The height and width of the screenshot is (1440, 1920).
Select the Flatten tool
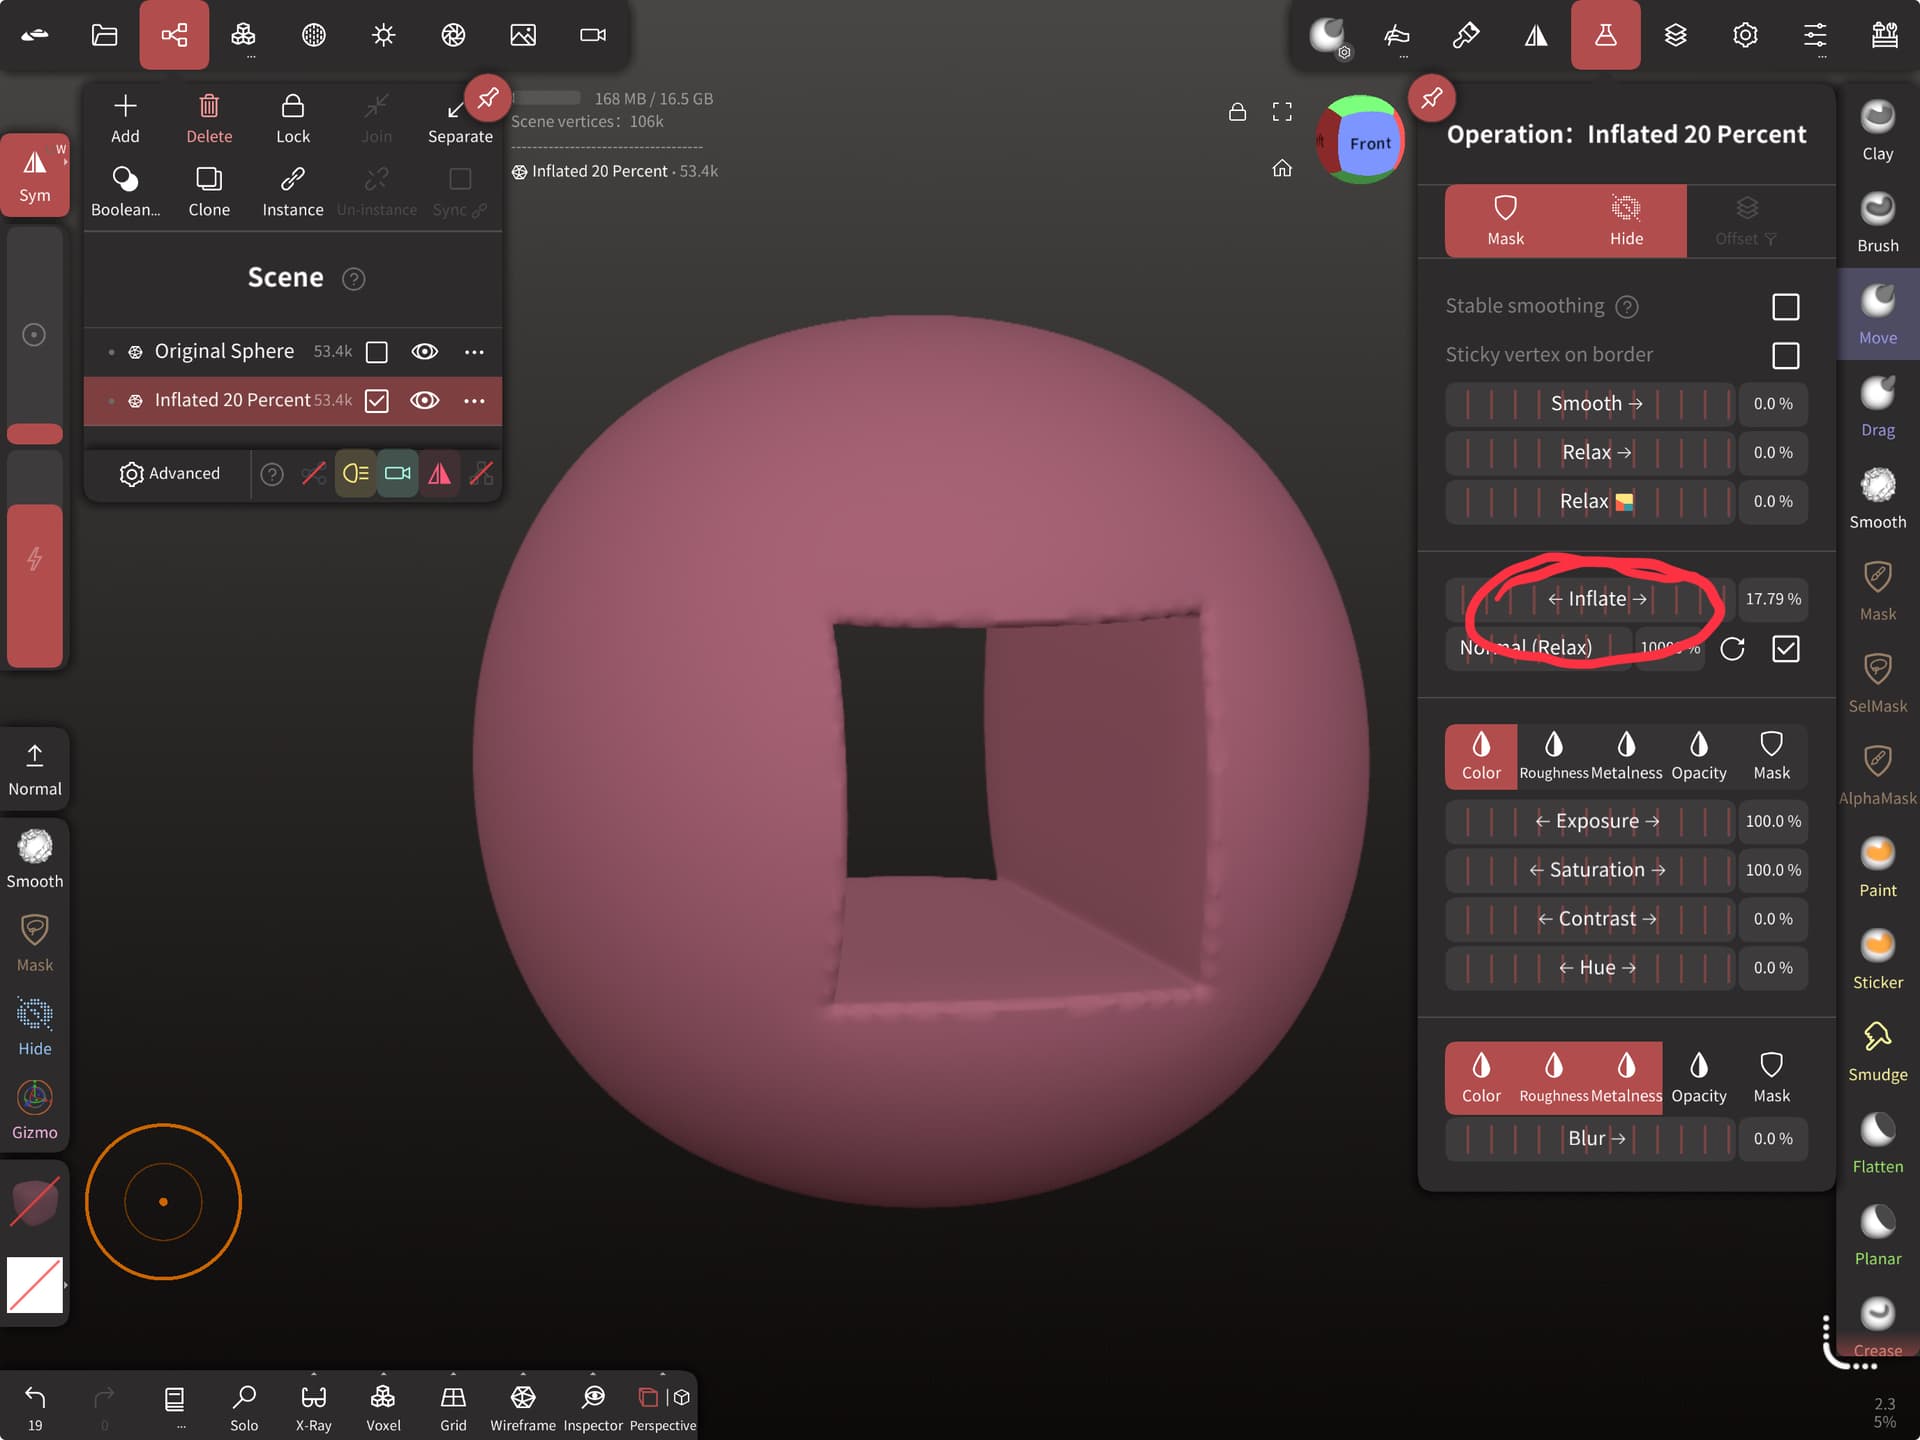[x=1877, y=1143]
